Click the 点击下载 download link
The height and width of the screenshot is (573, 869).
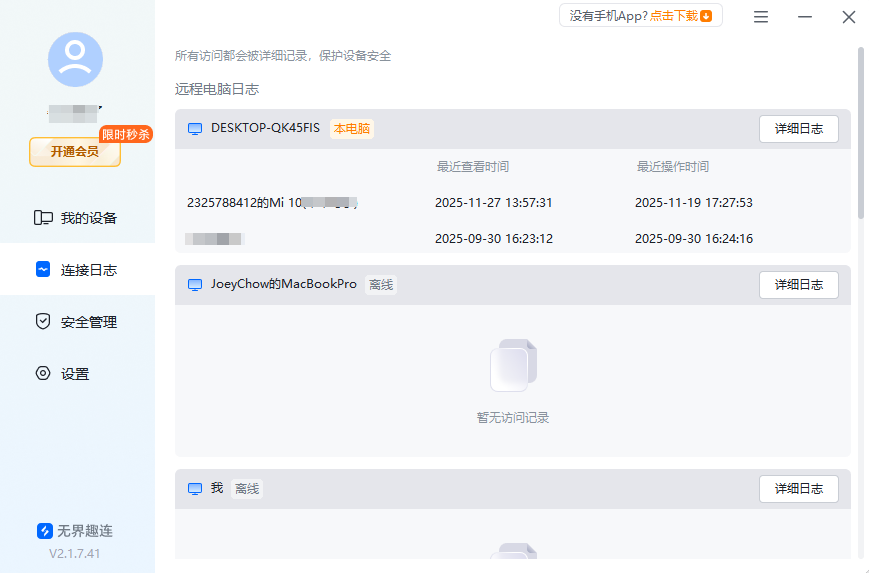(673, 16)
